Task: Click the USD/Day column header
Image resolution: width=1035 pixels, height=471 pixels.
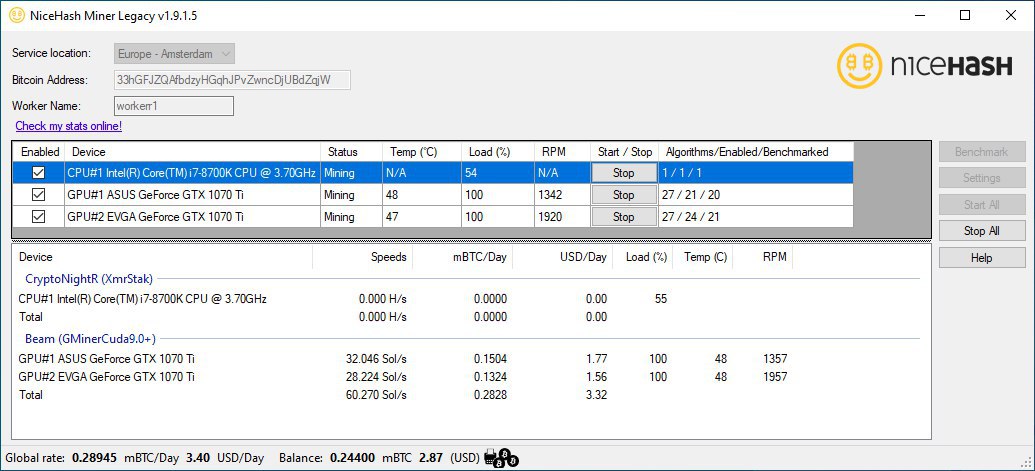Action: (x=562, y=257)
